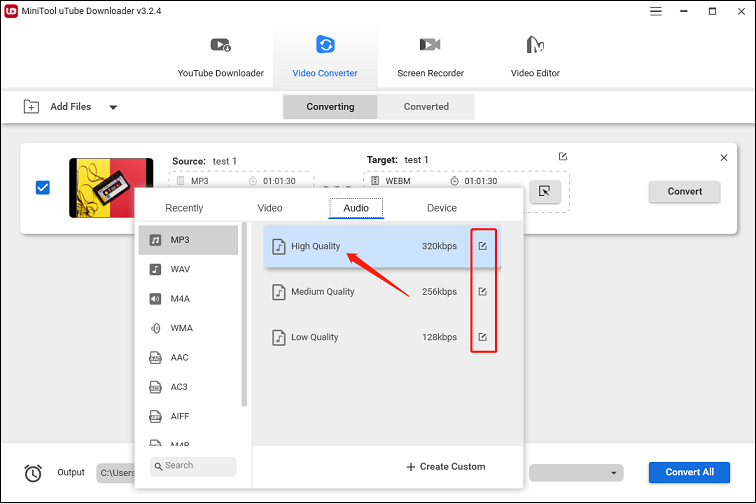The height and width of the screenshot is (504, 756).
Task: Choose MP3 in the format list
Action: coord(189,240)
